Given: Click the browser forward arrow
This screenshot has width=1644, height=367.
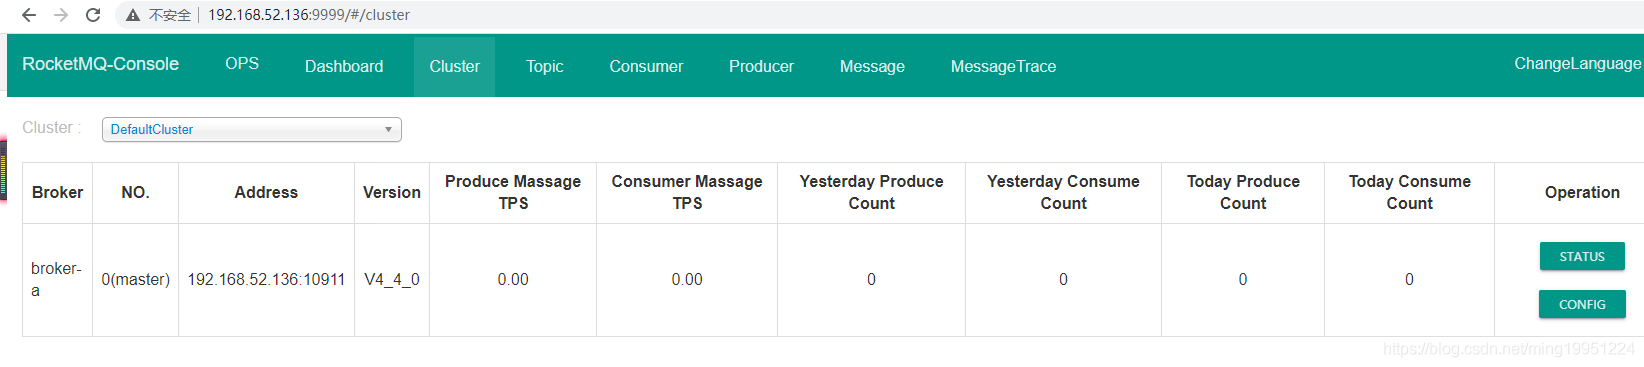Looking at the screenshot, I should [61, 15].
